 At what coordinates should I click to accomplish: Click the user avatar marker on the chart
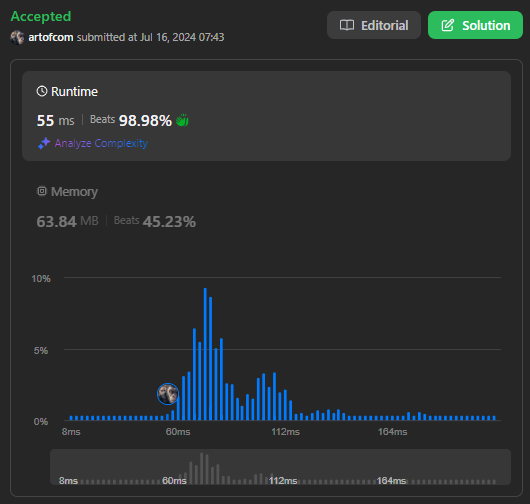click(x=168, y=394)
